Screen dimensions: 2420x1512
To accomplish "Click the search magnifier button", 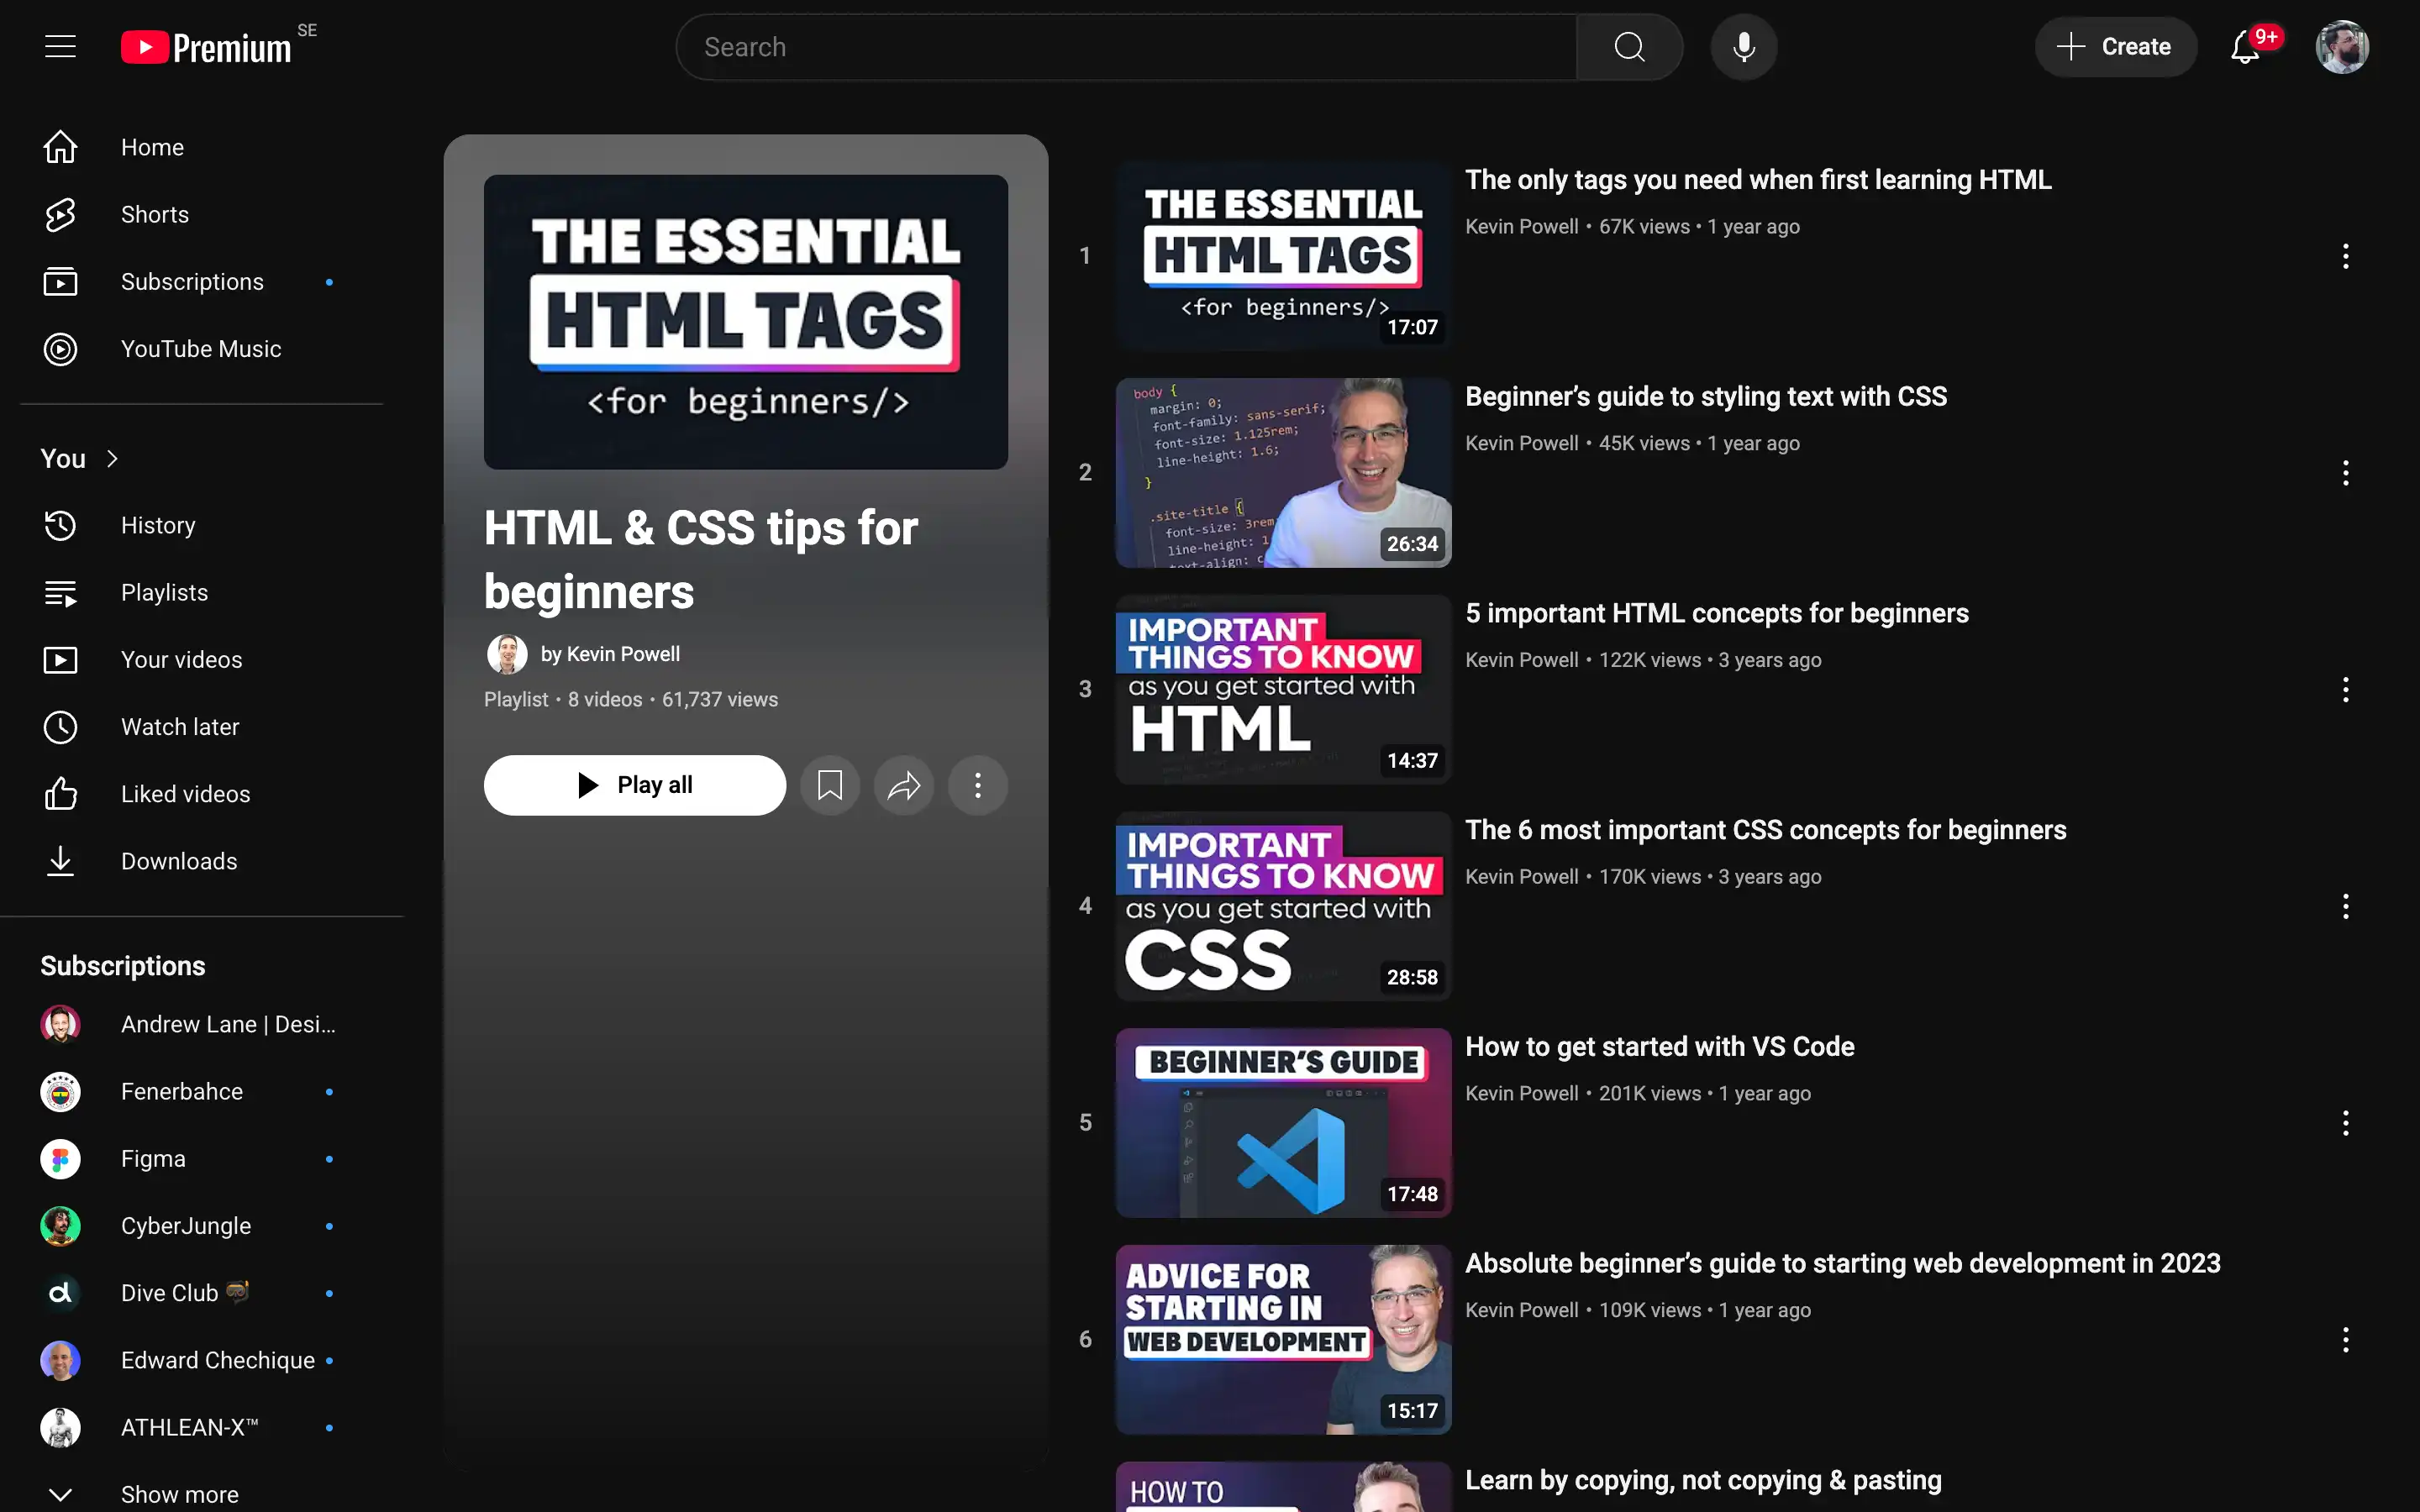I will (1629, 47).
